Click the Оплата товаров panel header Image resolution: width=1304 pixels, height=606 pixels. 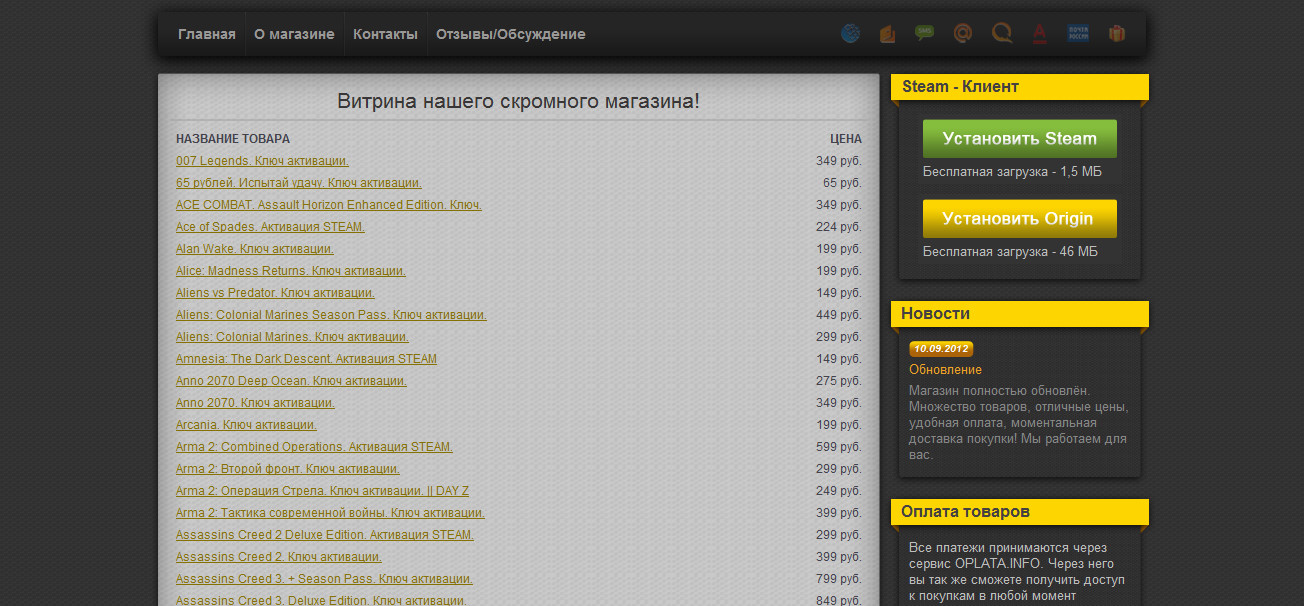point(1020,512)
